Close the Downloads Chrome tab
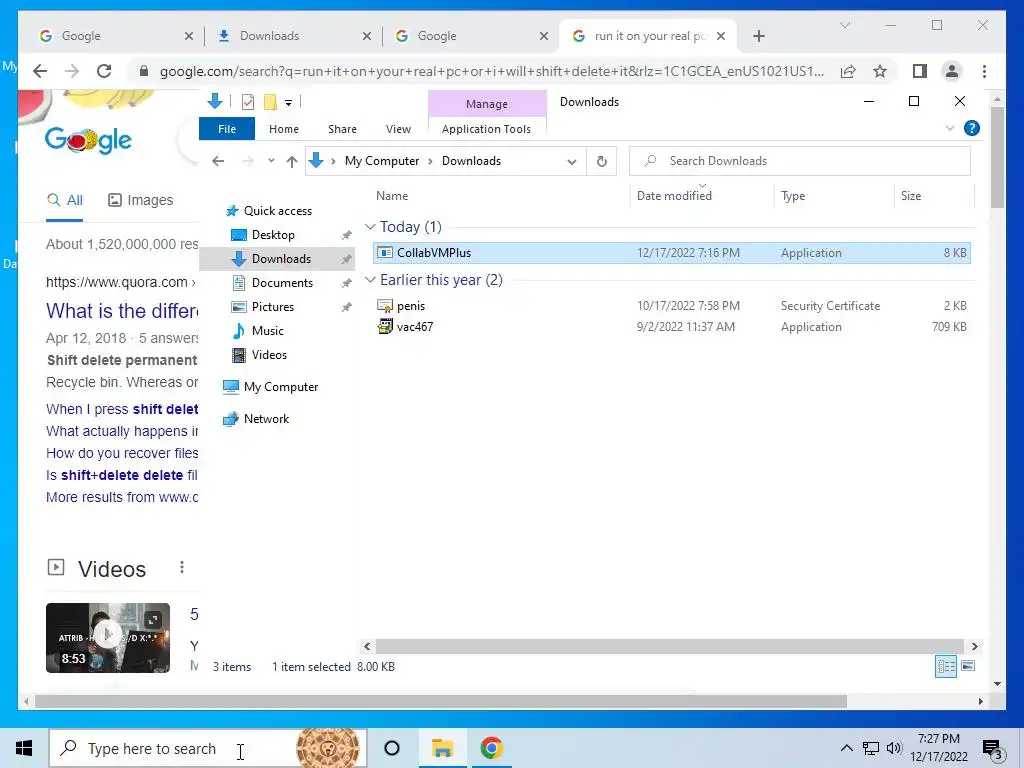1024x768 pixels. (x=366, y=36)
